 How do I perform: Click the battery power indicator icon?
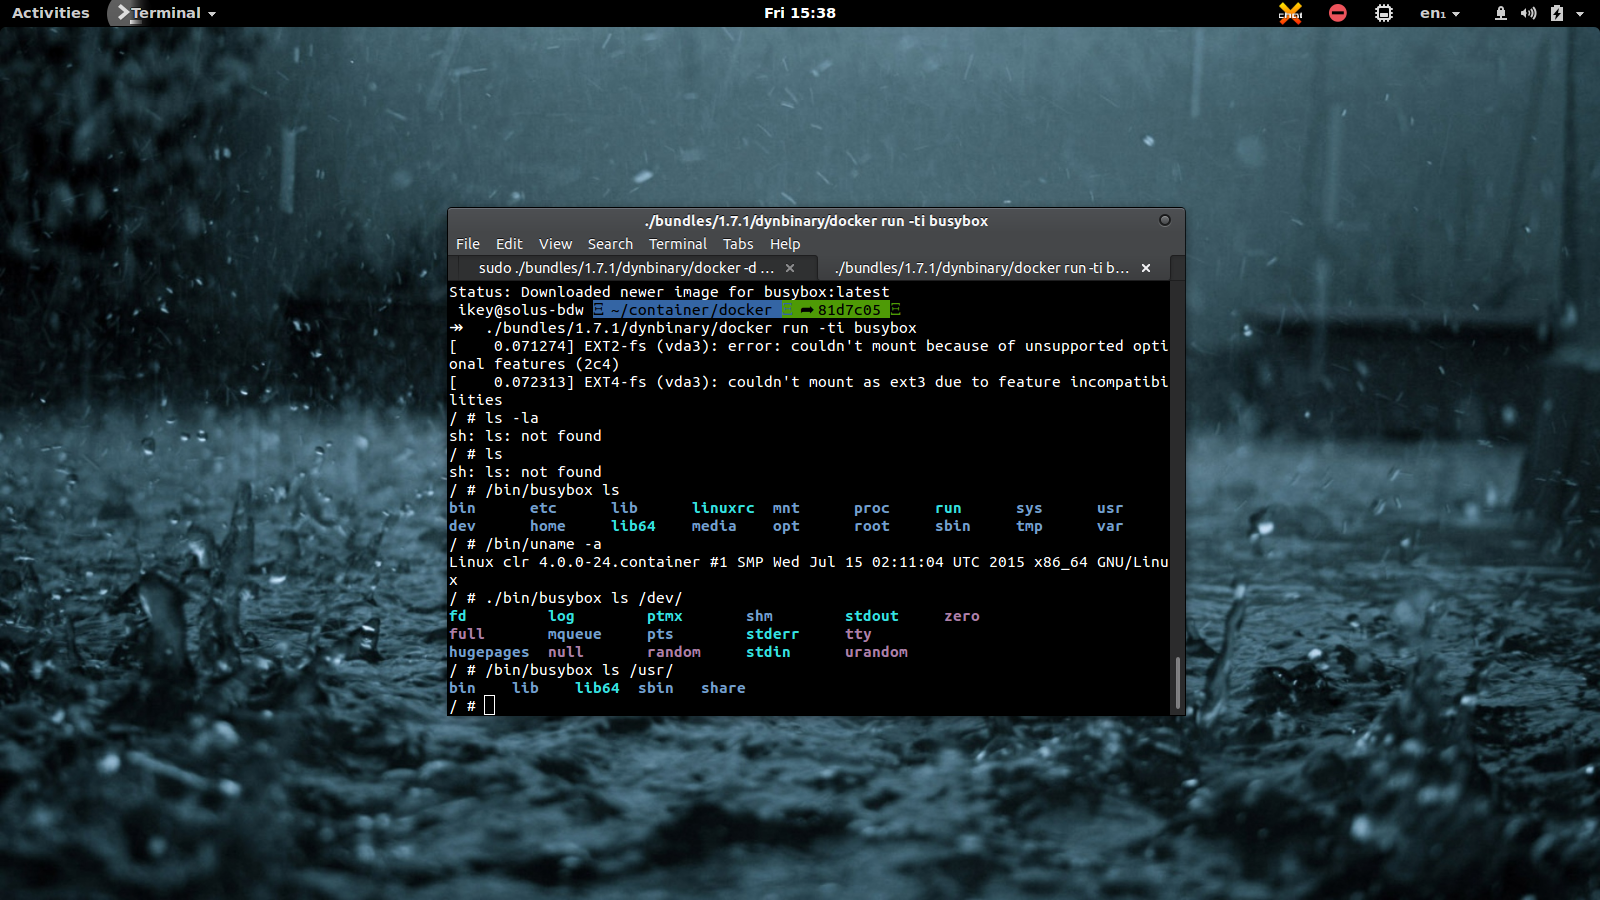1556,13
